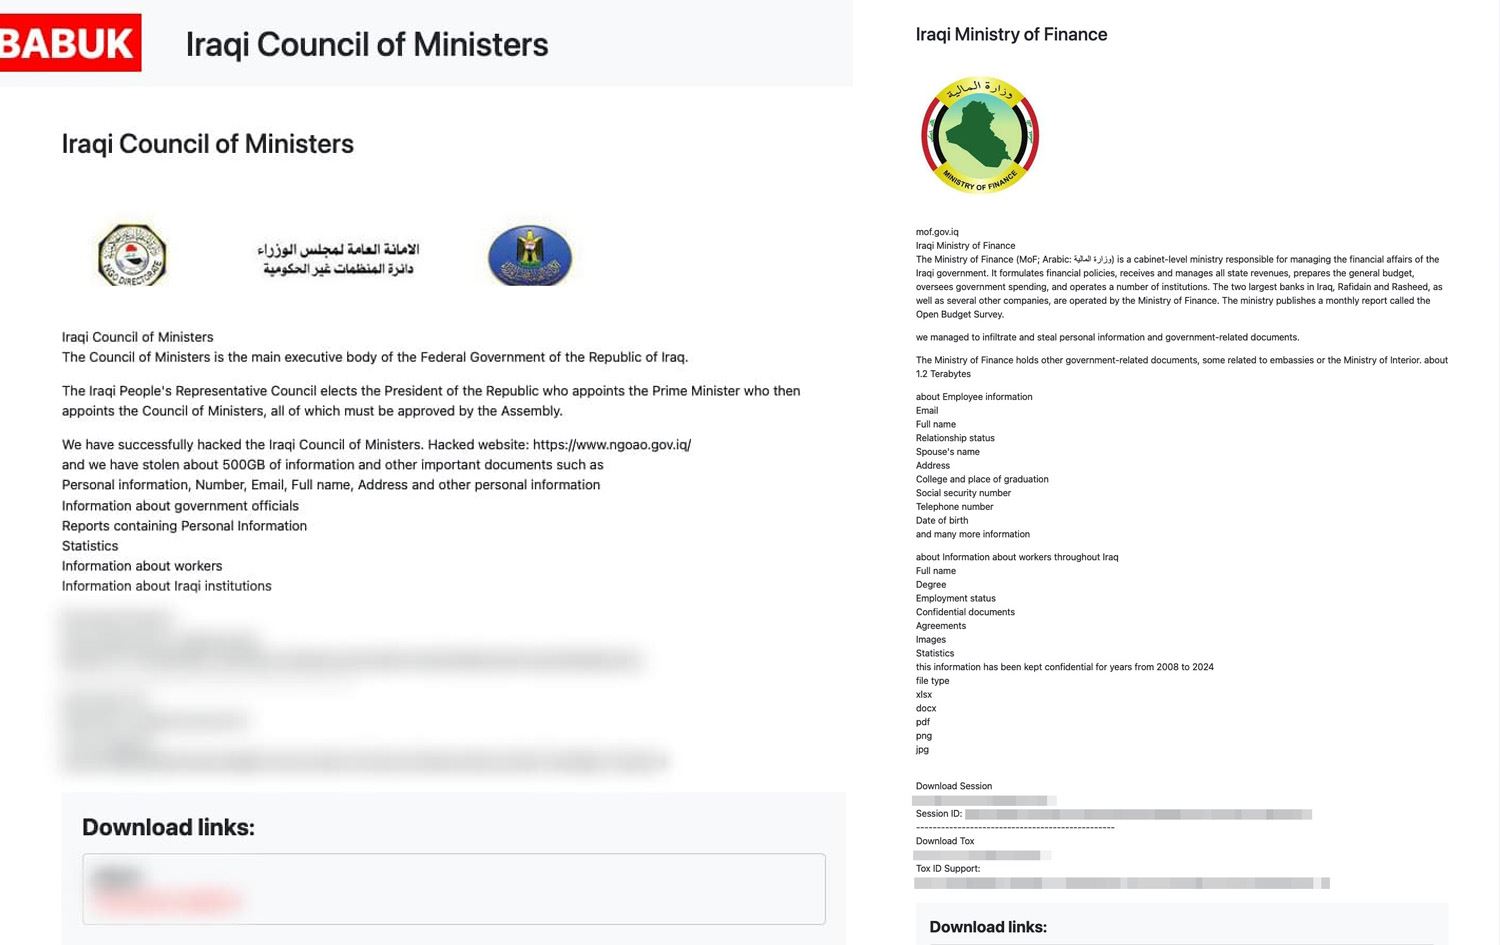1500x945 pixels.
Task: Click the Ministry of Finance round logo
Action: (979, 135)
